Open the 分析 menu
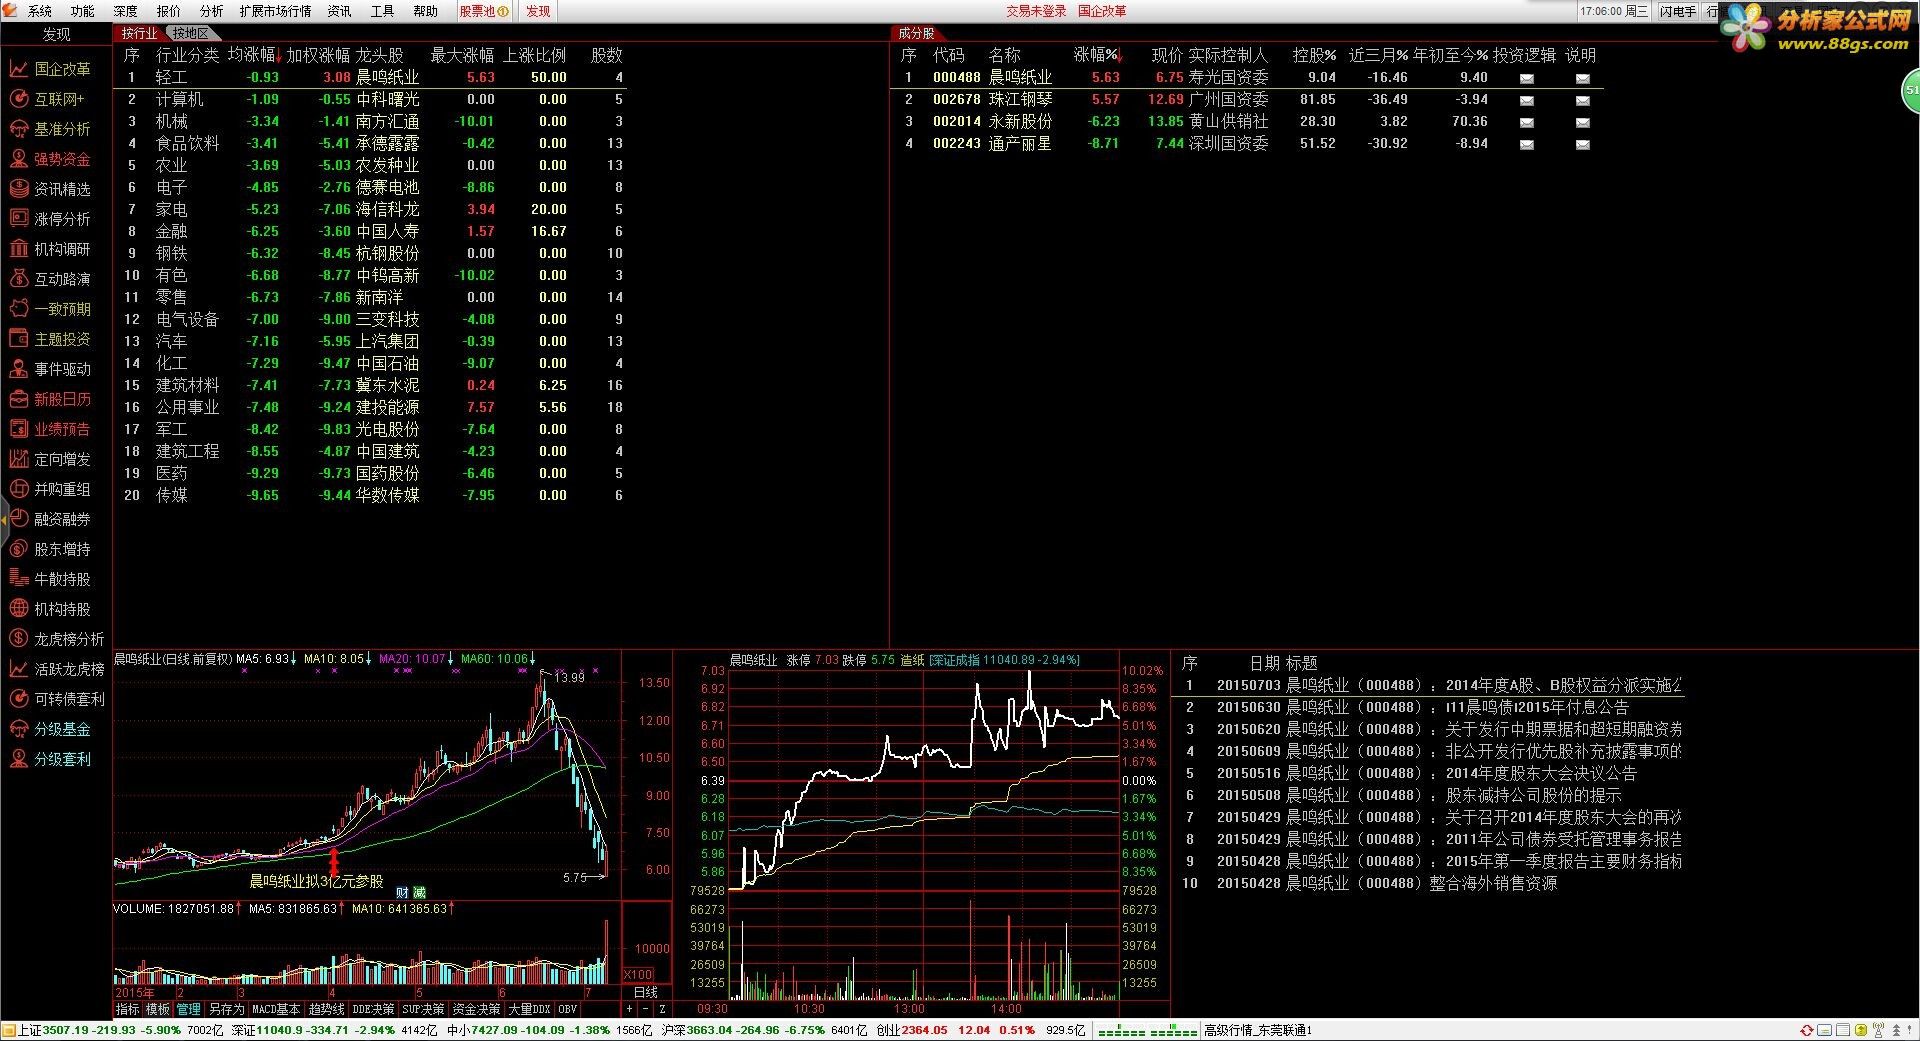The width and height of the screenshot is (1920, 1041). click(x=212, y=11)
